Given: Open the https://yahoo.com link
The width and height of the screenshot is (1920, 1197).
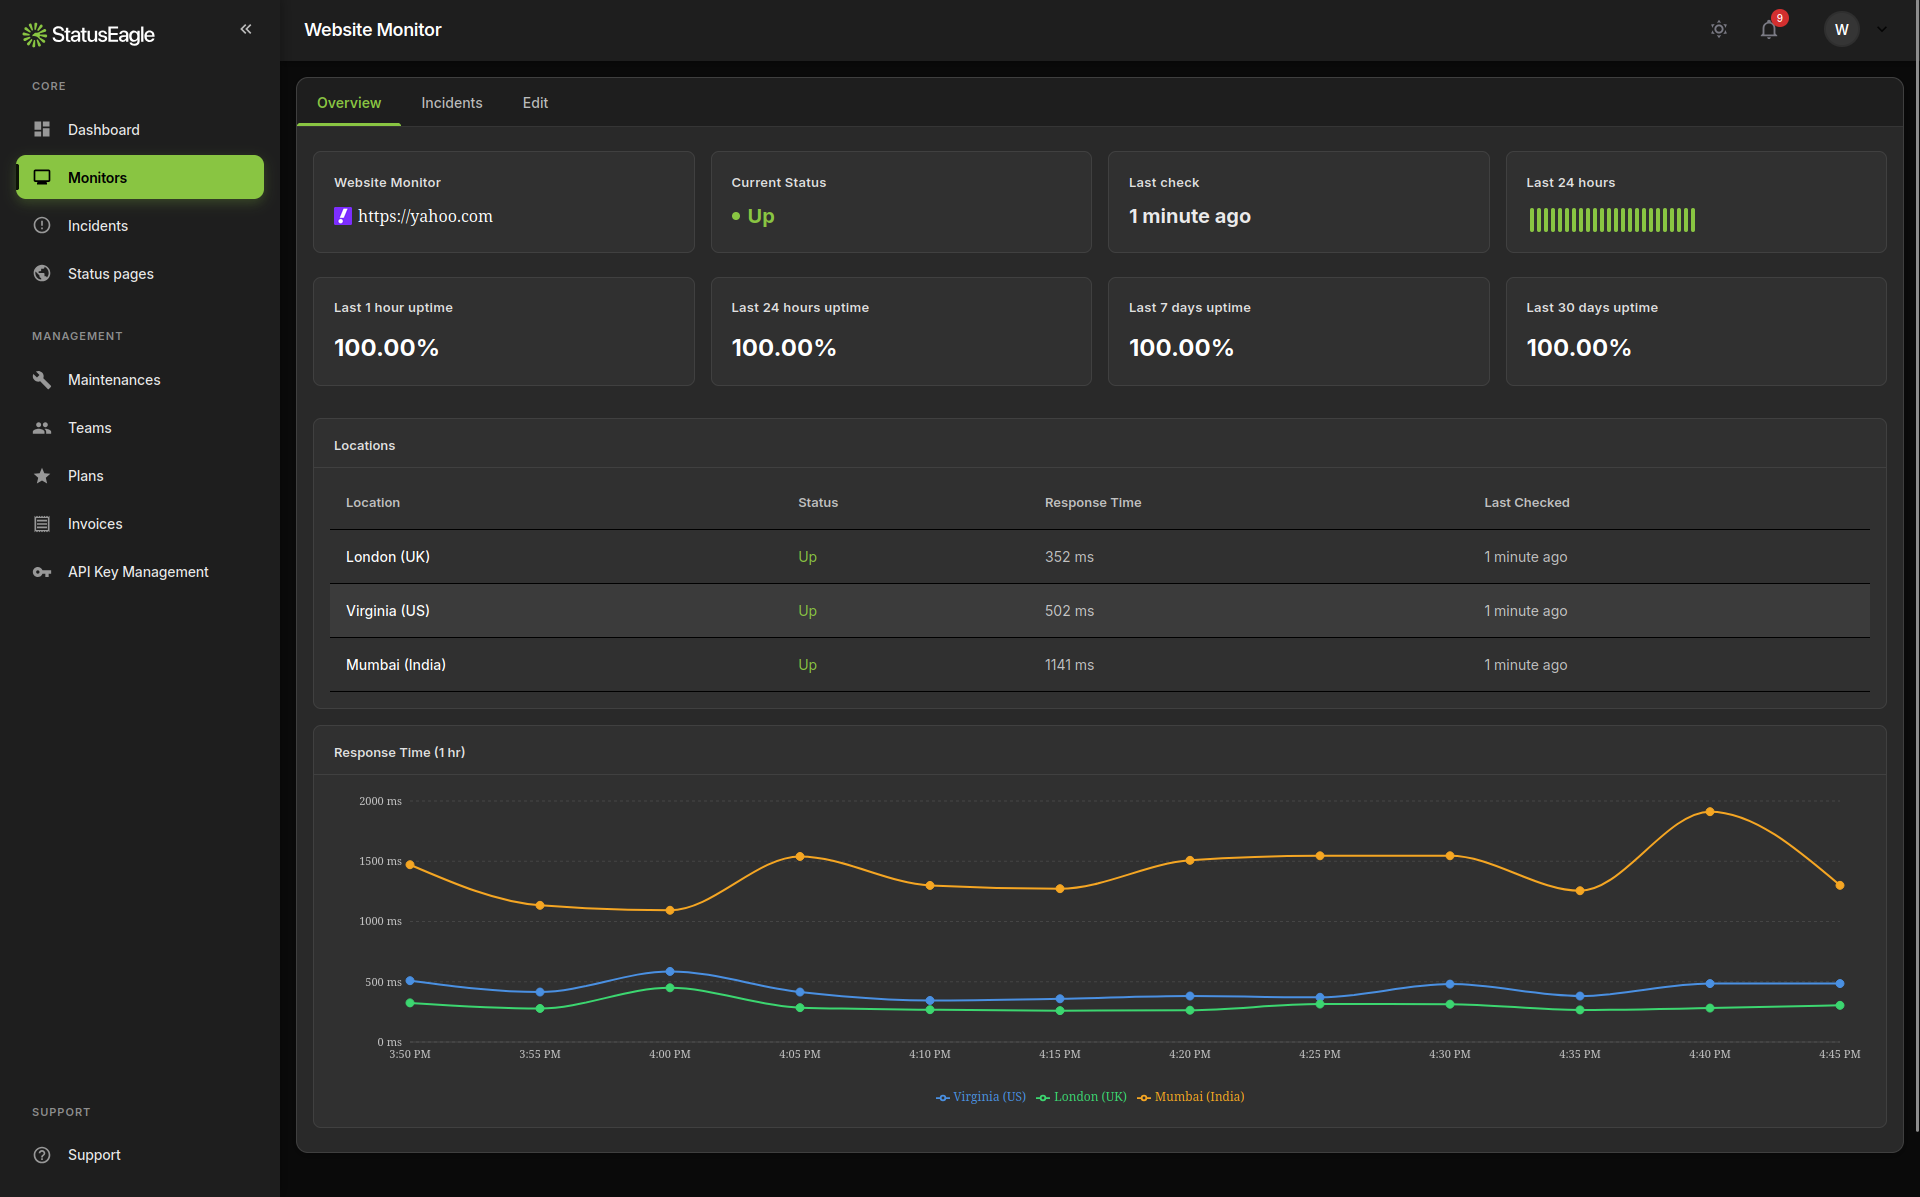Looking at the screenshot, I should tap(425, 216).
